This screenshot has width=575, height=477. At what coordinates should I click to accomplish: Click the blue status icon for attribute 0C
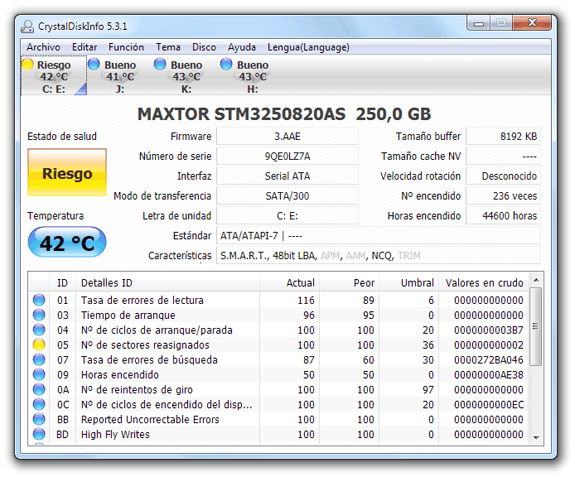39,404
